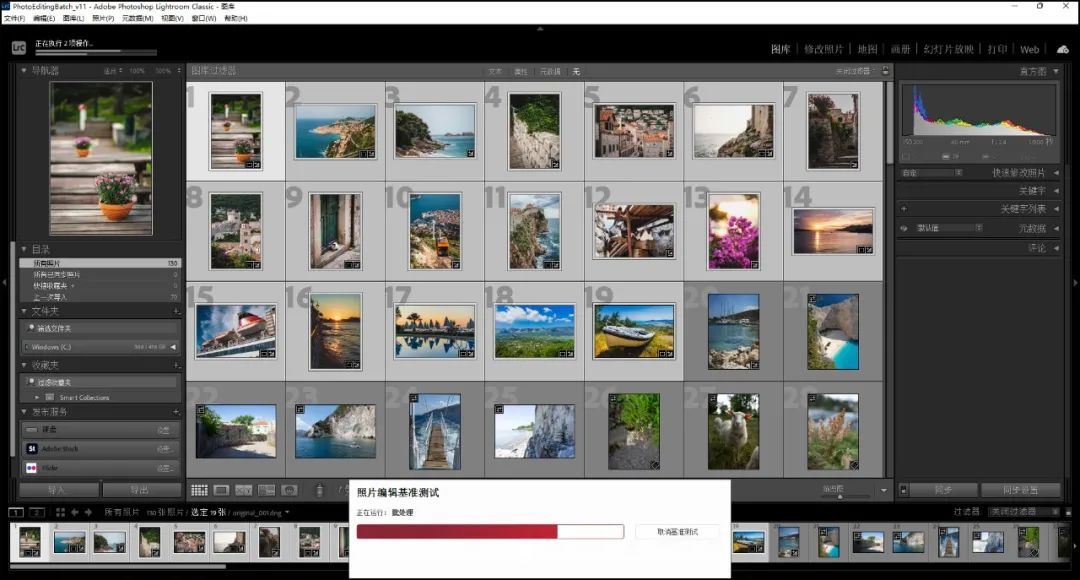The image size is (1080, 580).
Task: Show second window display button 2
Action: [x=37, y=512]
